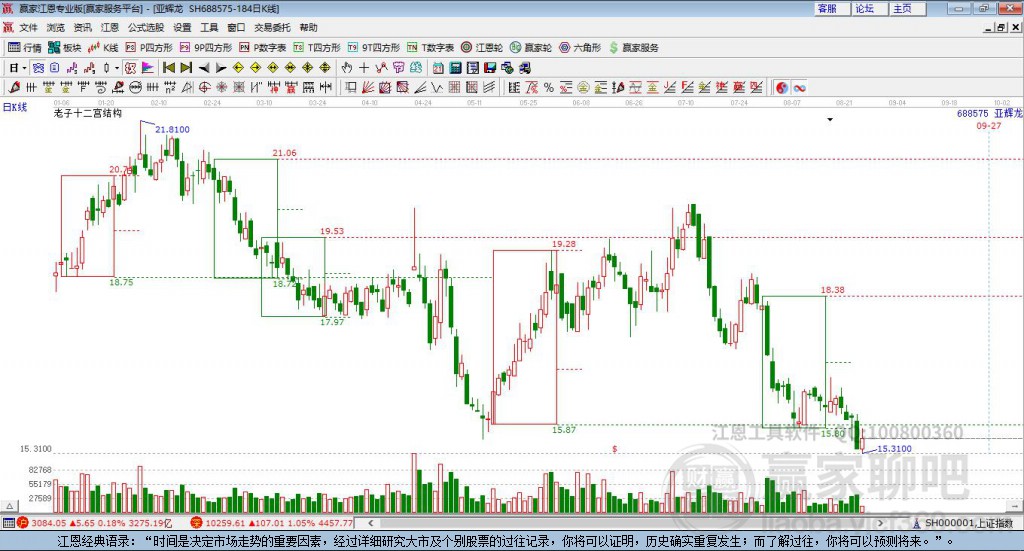The height and width of the screenshot is (551, 1024).
Task: Open the 交易委托 menu
Action: pyautogui.click(x=272, y=27)
